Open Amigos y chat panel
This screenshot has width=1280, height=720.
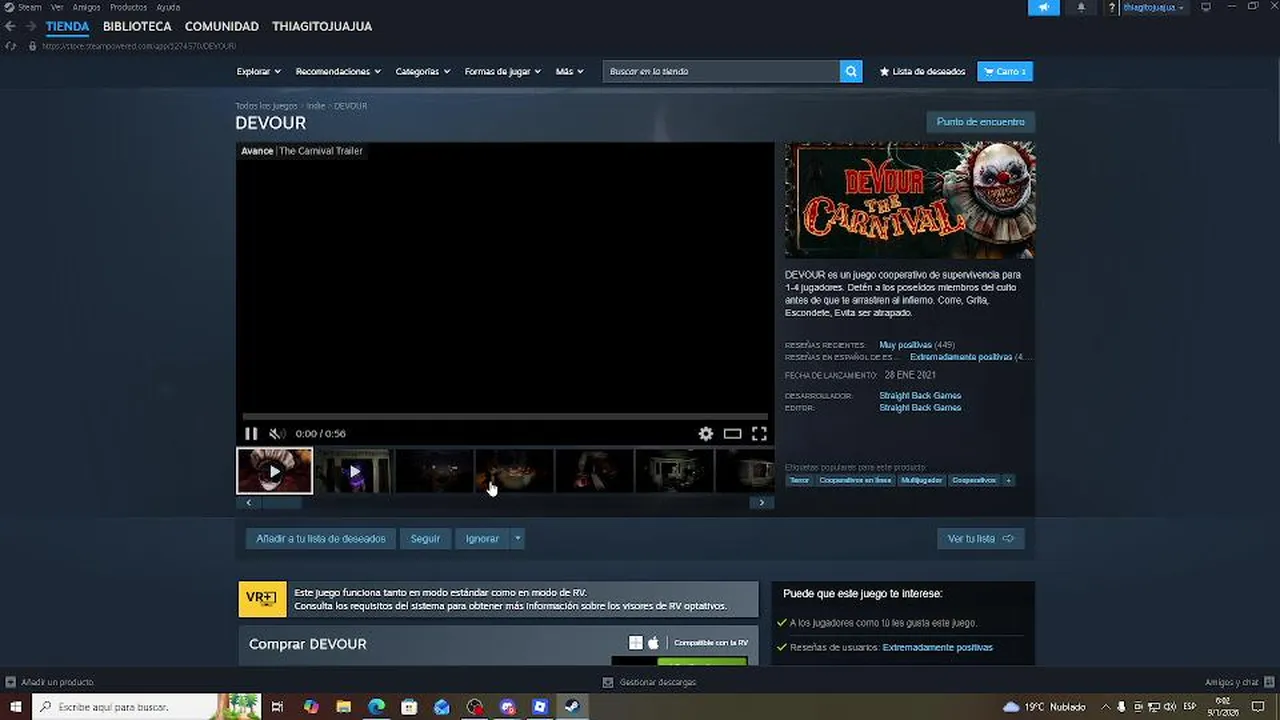[1238, 682]
